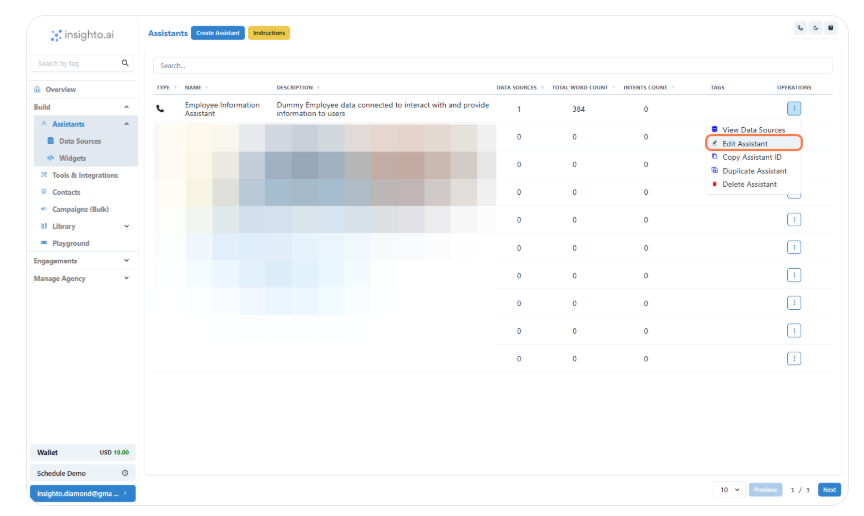Choose Edit Assistant in the context menu
The image size is (864, 516).
point(753,143)
